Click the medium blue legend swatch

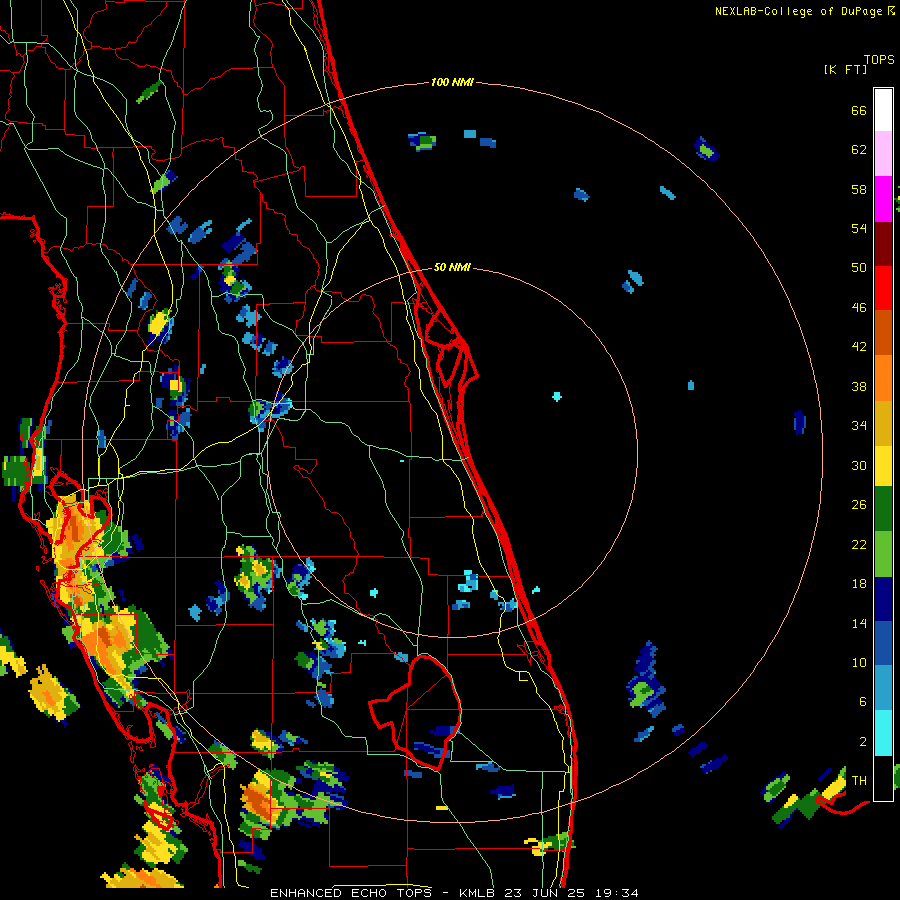coord(883,644)
